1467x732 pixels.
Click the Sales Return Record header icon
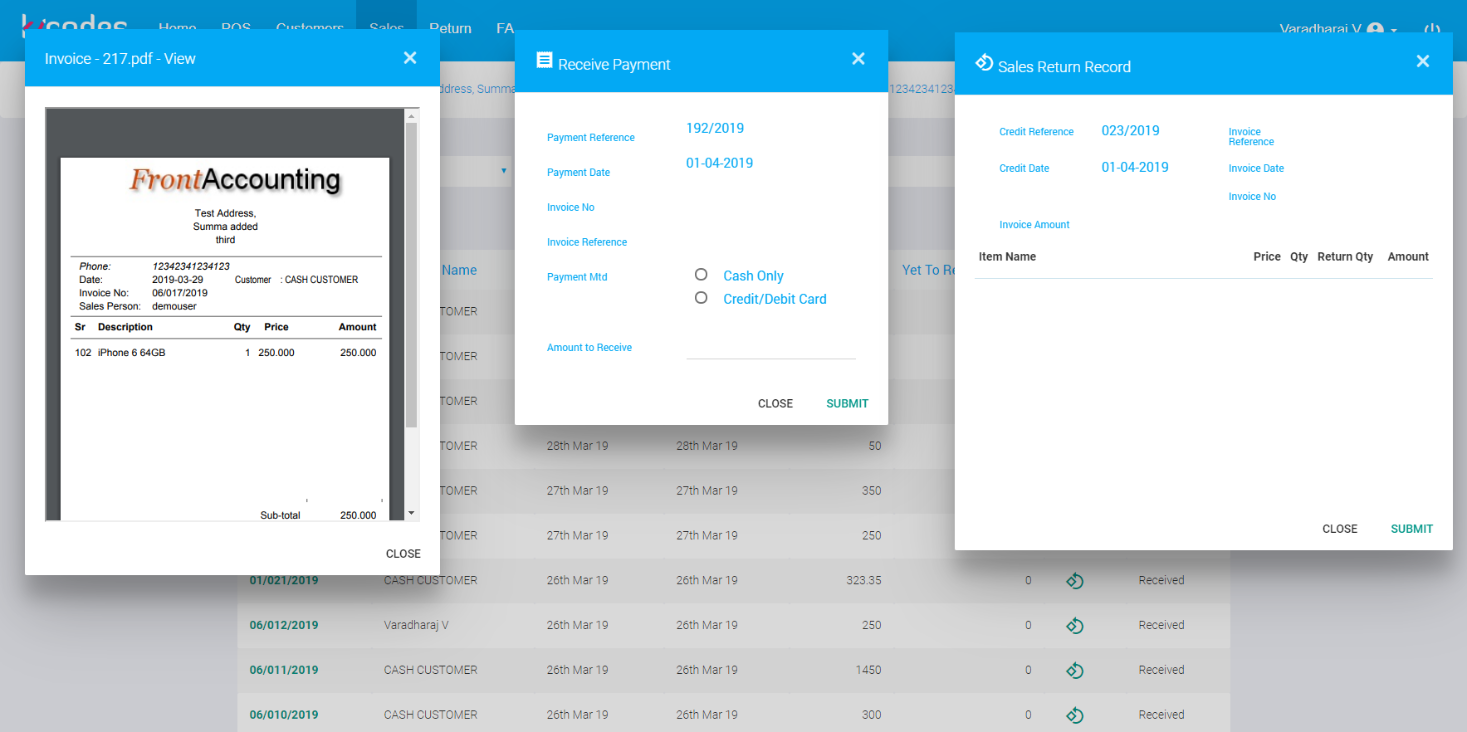point(983,63)
